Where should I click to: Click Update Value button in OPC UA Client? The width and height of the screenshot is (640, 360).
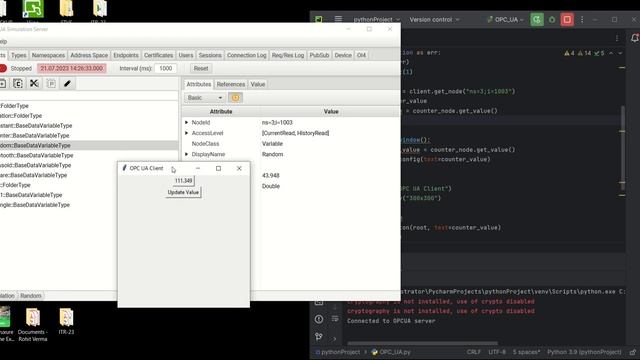tap(183, 192)
